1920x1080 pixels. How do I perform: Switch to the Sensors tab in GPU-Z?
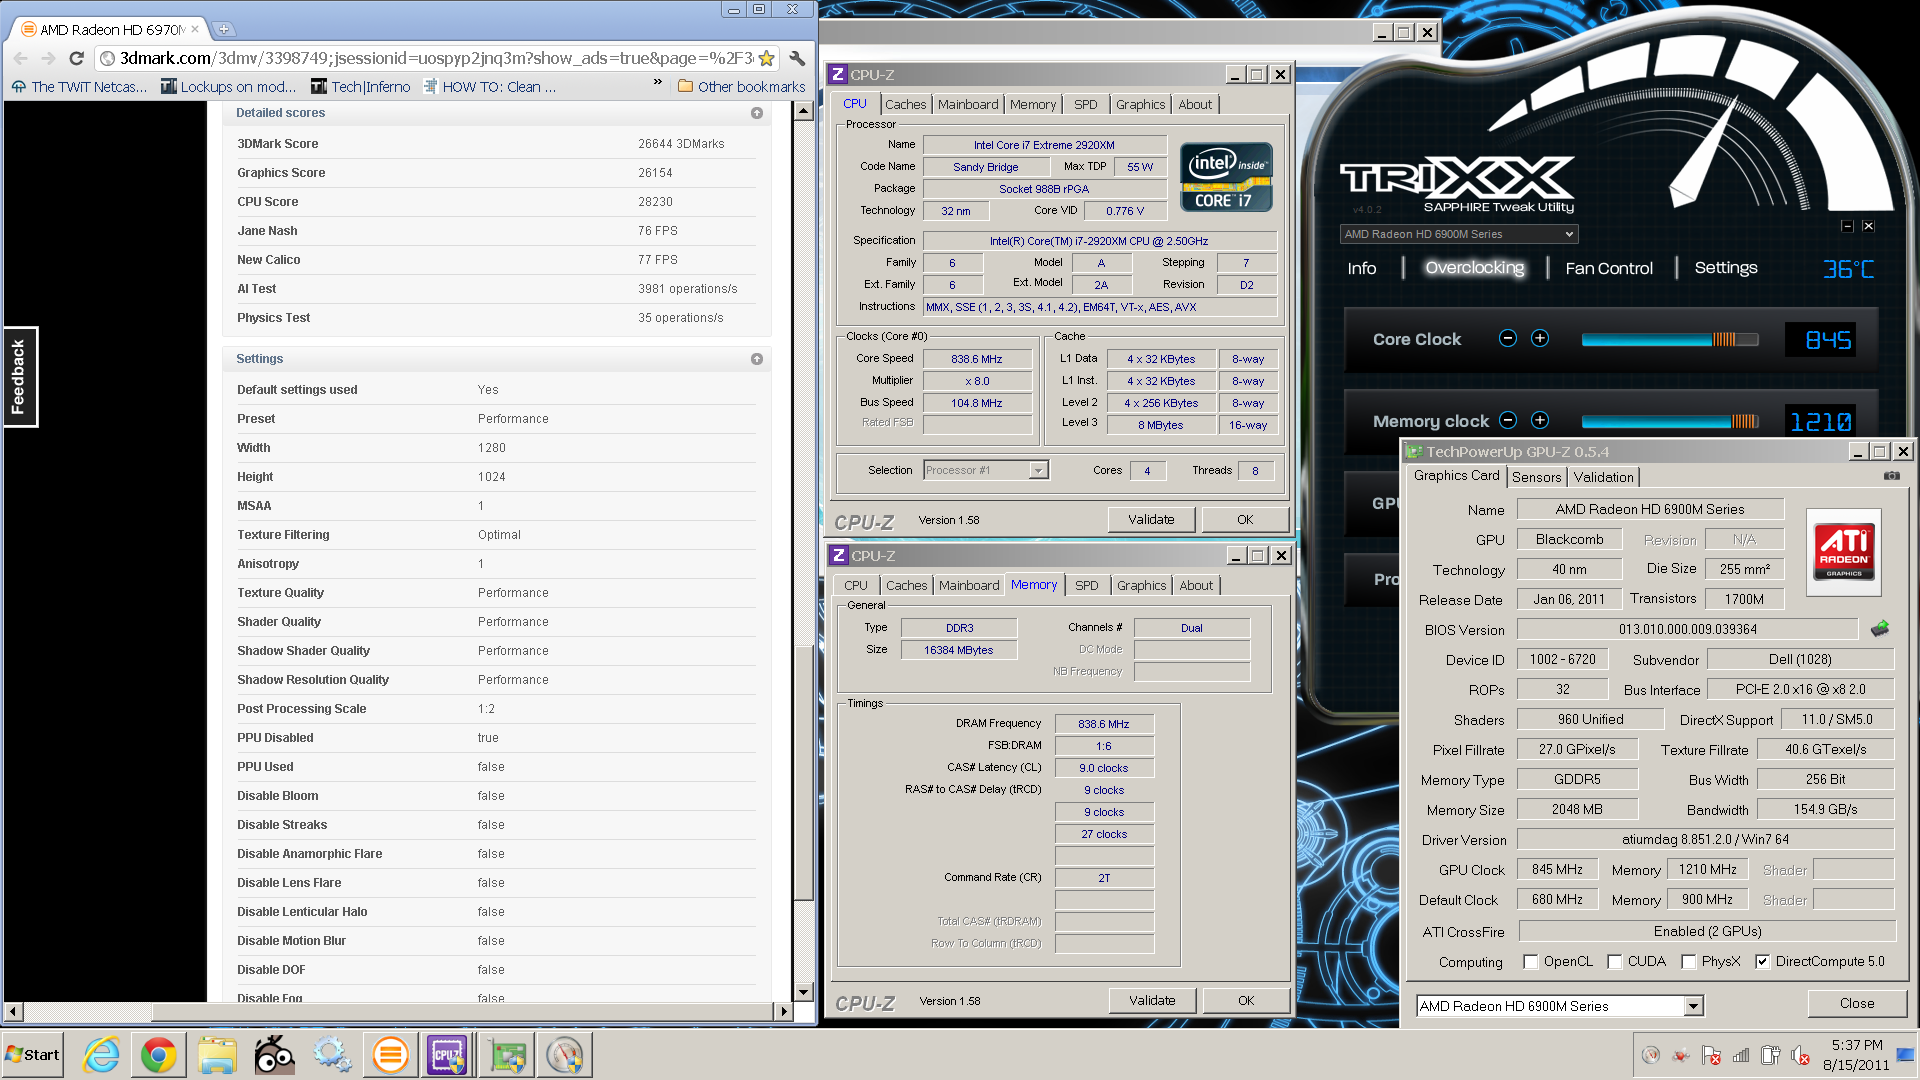(x=1536, y=477)
